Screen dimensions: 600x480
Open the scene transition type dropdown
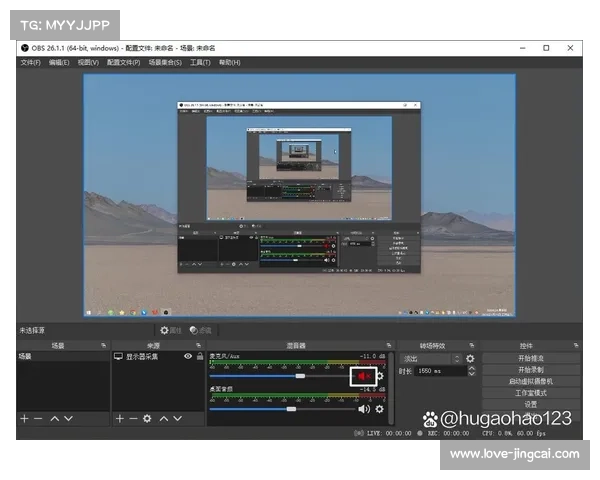(430, 358)
